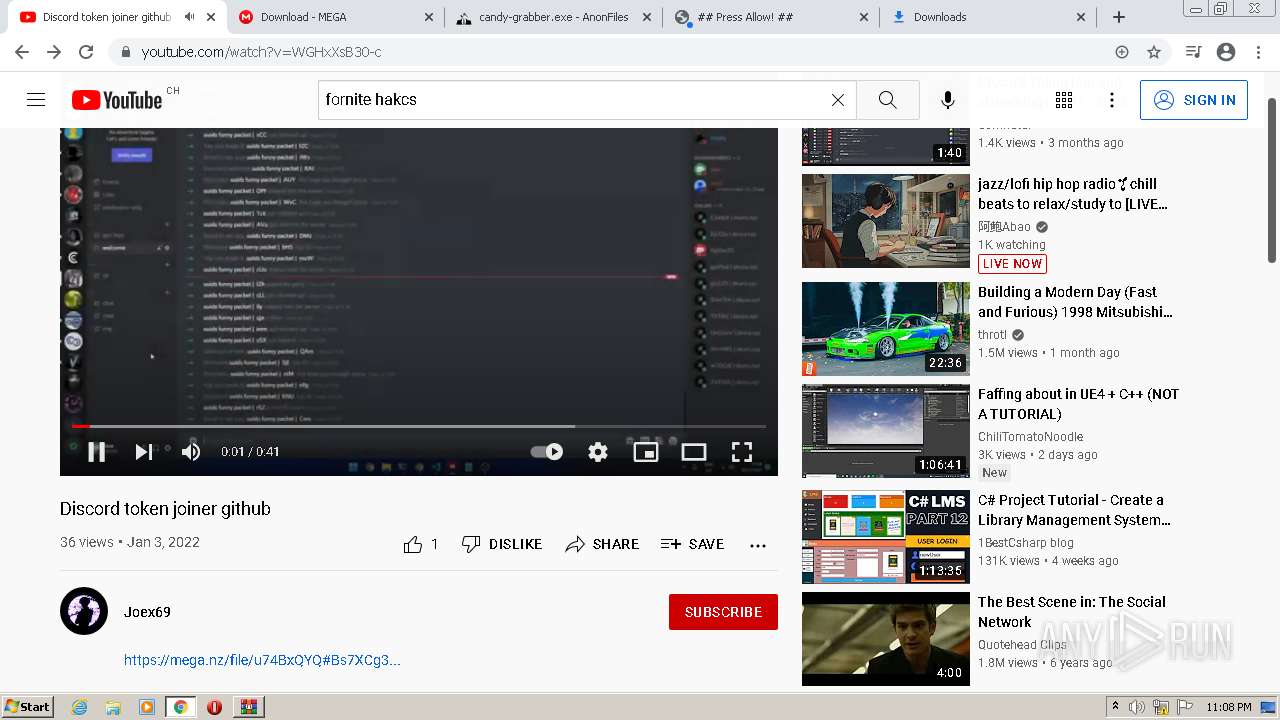The image size is (1280, 720).
Task: Open a new browser tab
Action: point(1119,17)
